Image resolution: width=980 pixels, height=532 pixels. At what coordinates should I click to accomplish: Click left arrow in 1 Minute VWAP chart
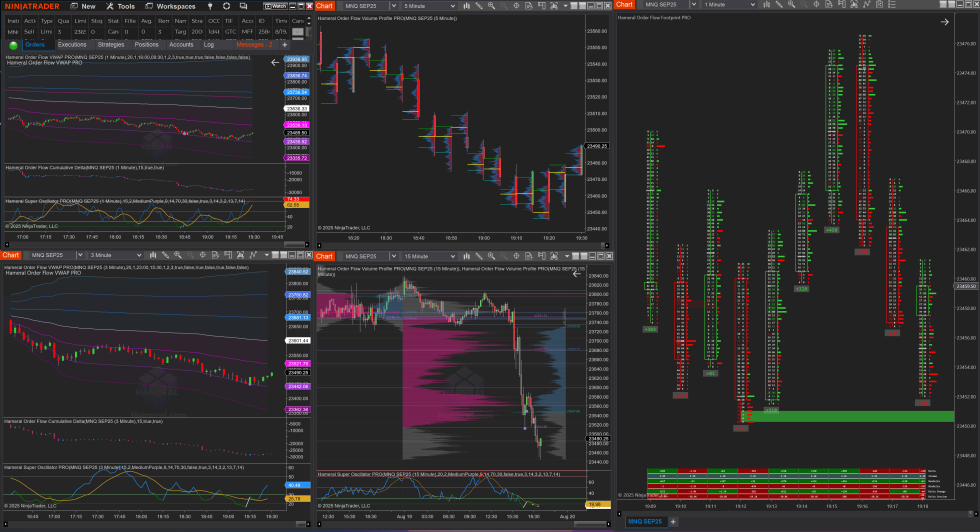coord(275,63)
